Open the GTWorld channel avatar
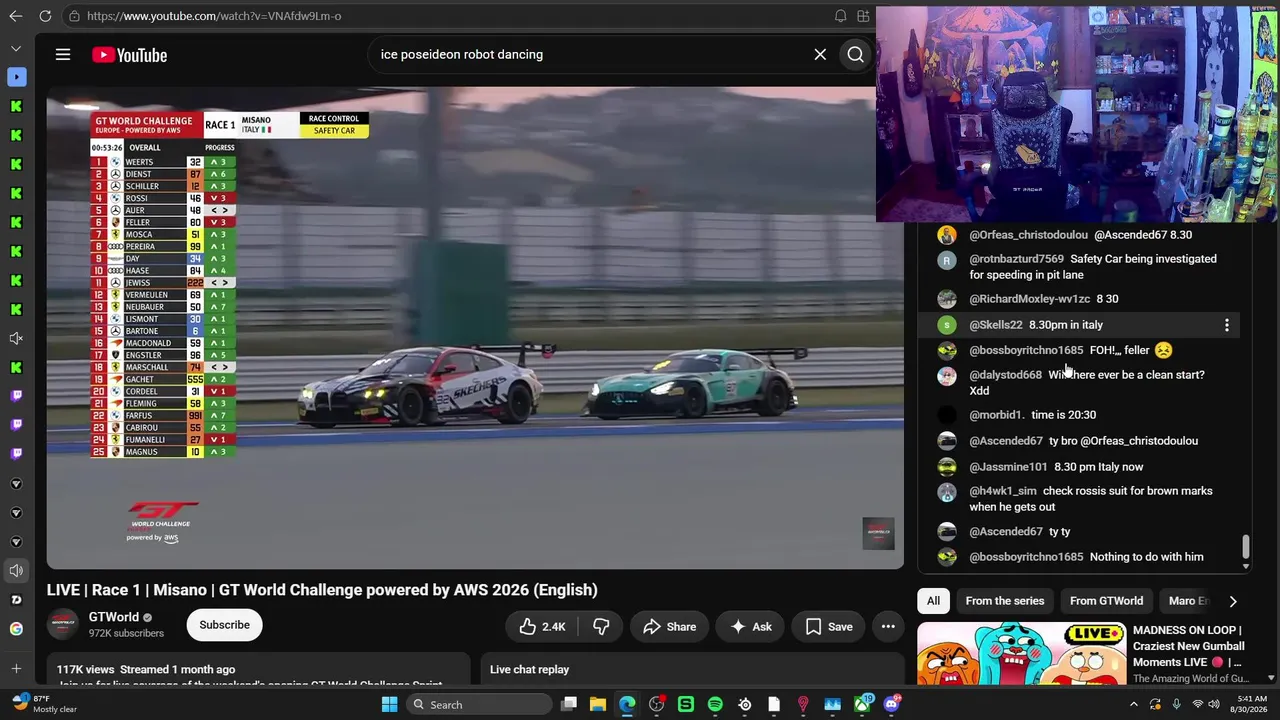 64,625
